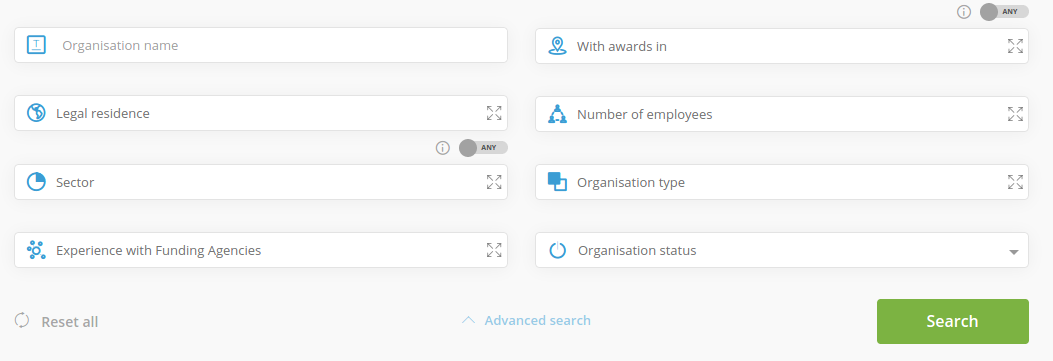Click the Advanced search link text
The width and height of the screenshot is (1053, 361).
pos(537,320)
